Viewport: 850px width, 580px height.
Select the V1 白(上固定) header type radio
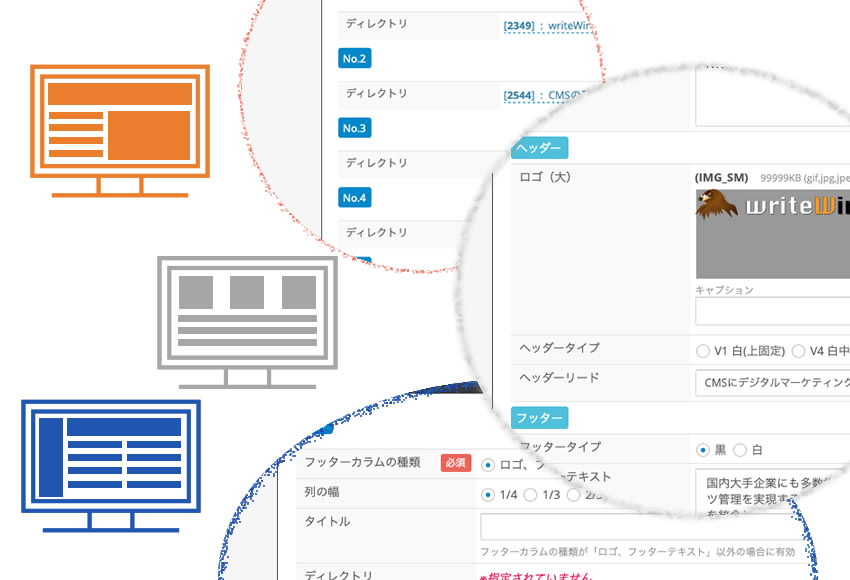[703, 351]
